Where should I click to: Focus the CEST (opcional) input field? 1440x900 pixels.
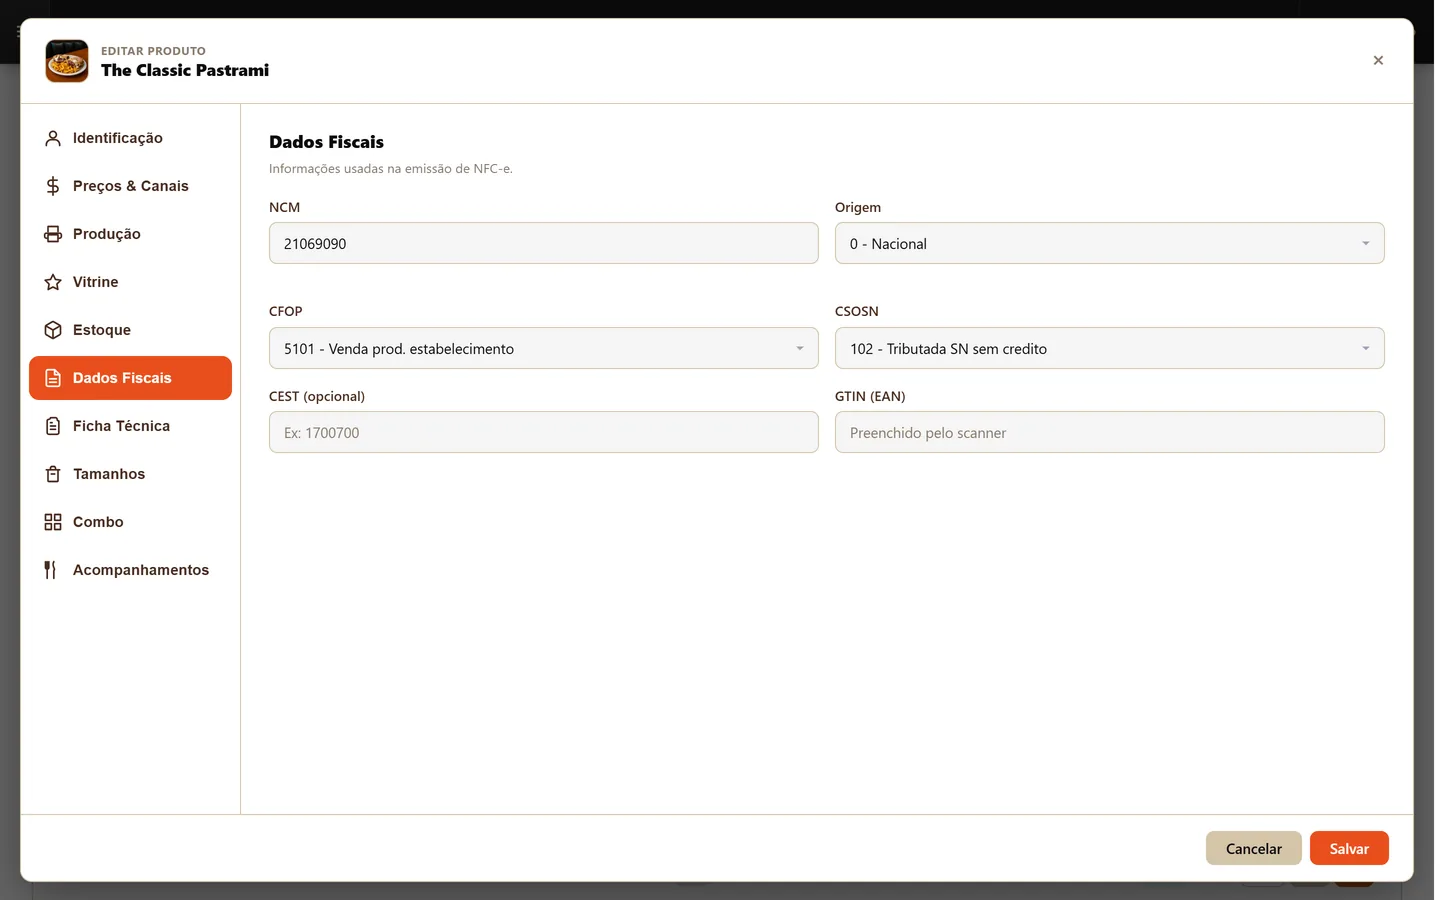[x=543, y=432]
